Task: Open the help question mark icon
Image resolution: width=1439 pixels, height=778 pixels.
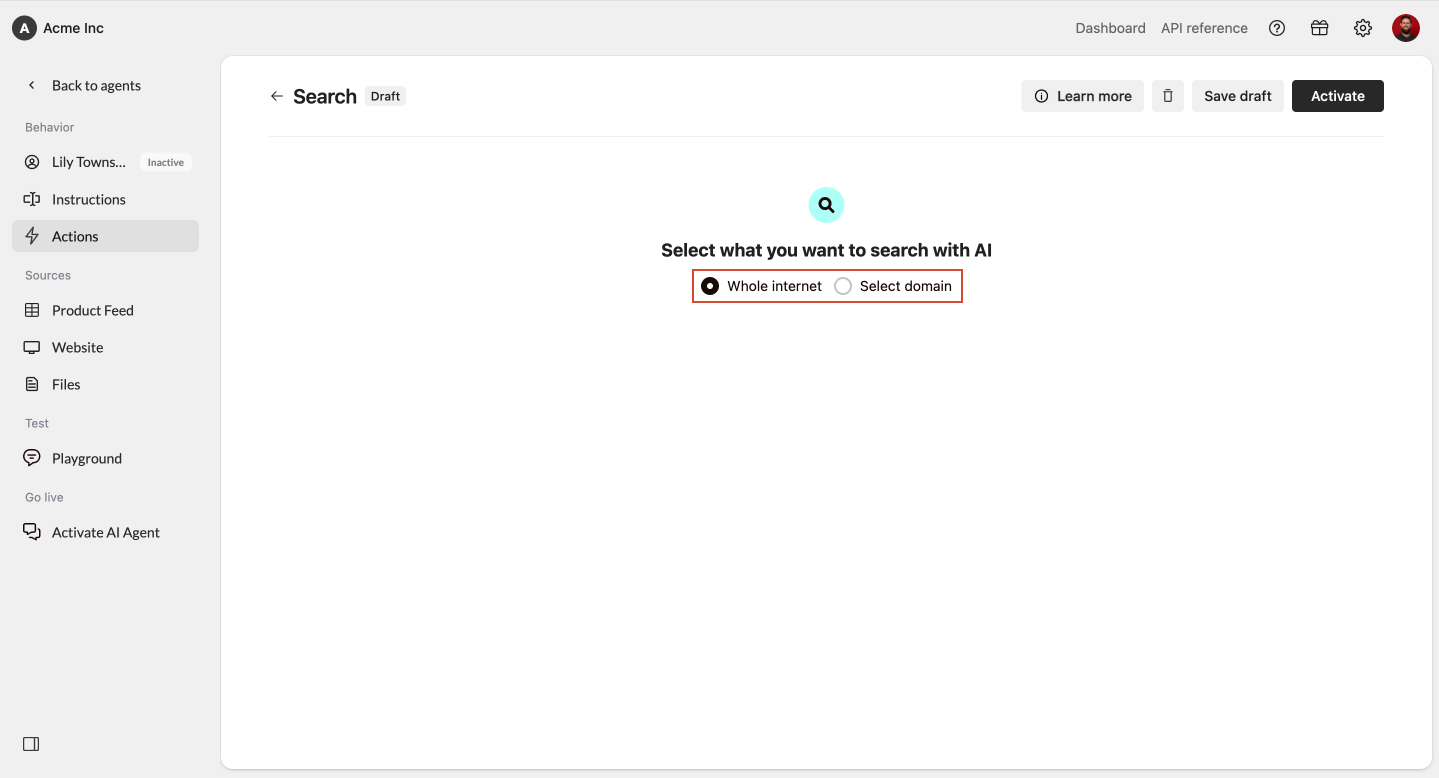Action: (x=1277, y=28)
